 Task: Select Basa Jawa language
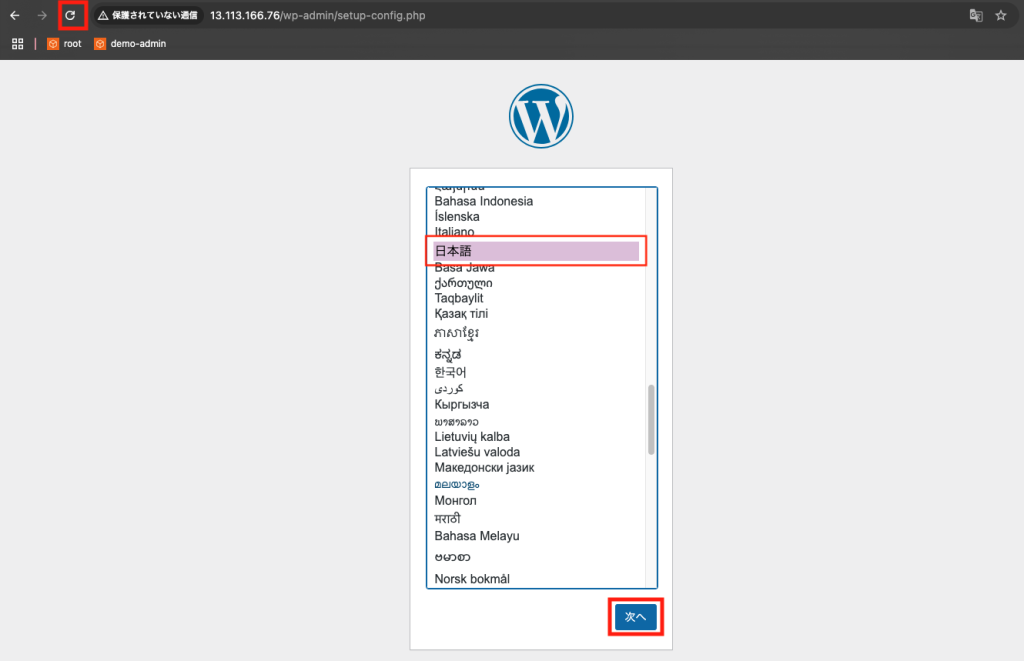pos(536,268)
